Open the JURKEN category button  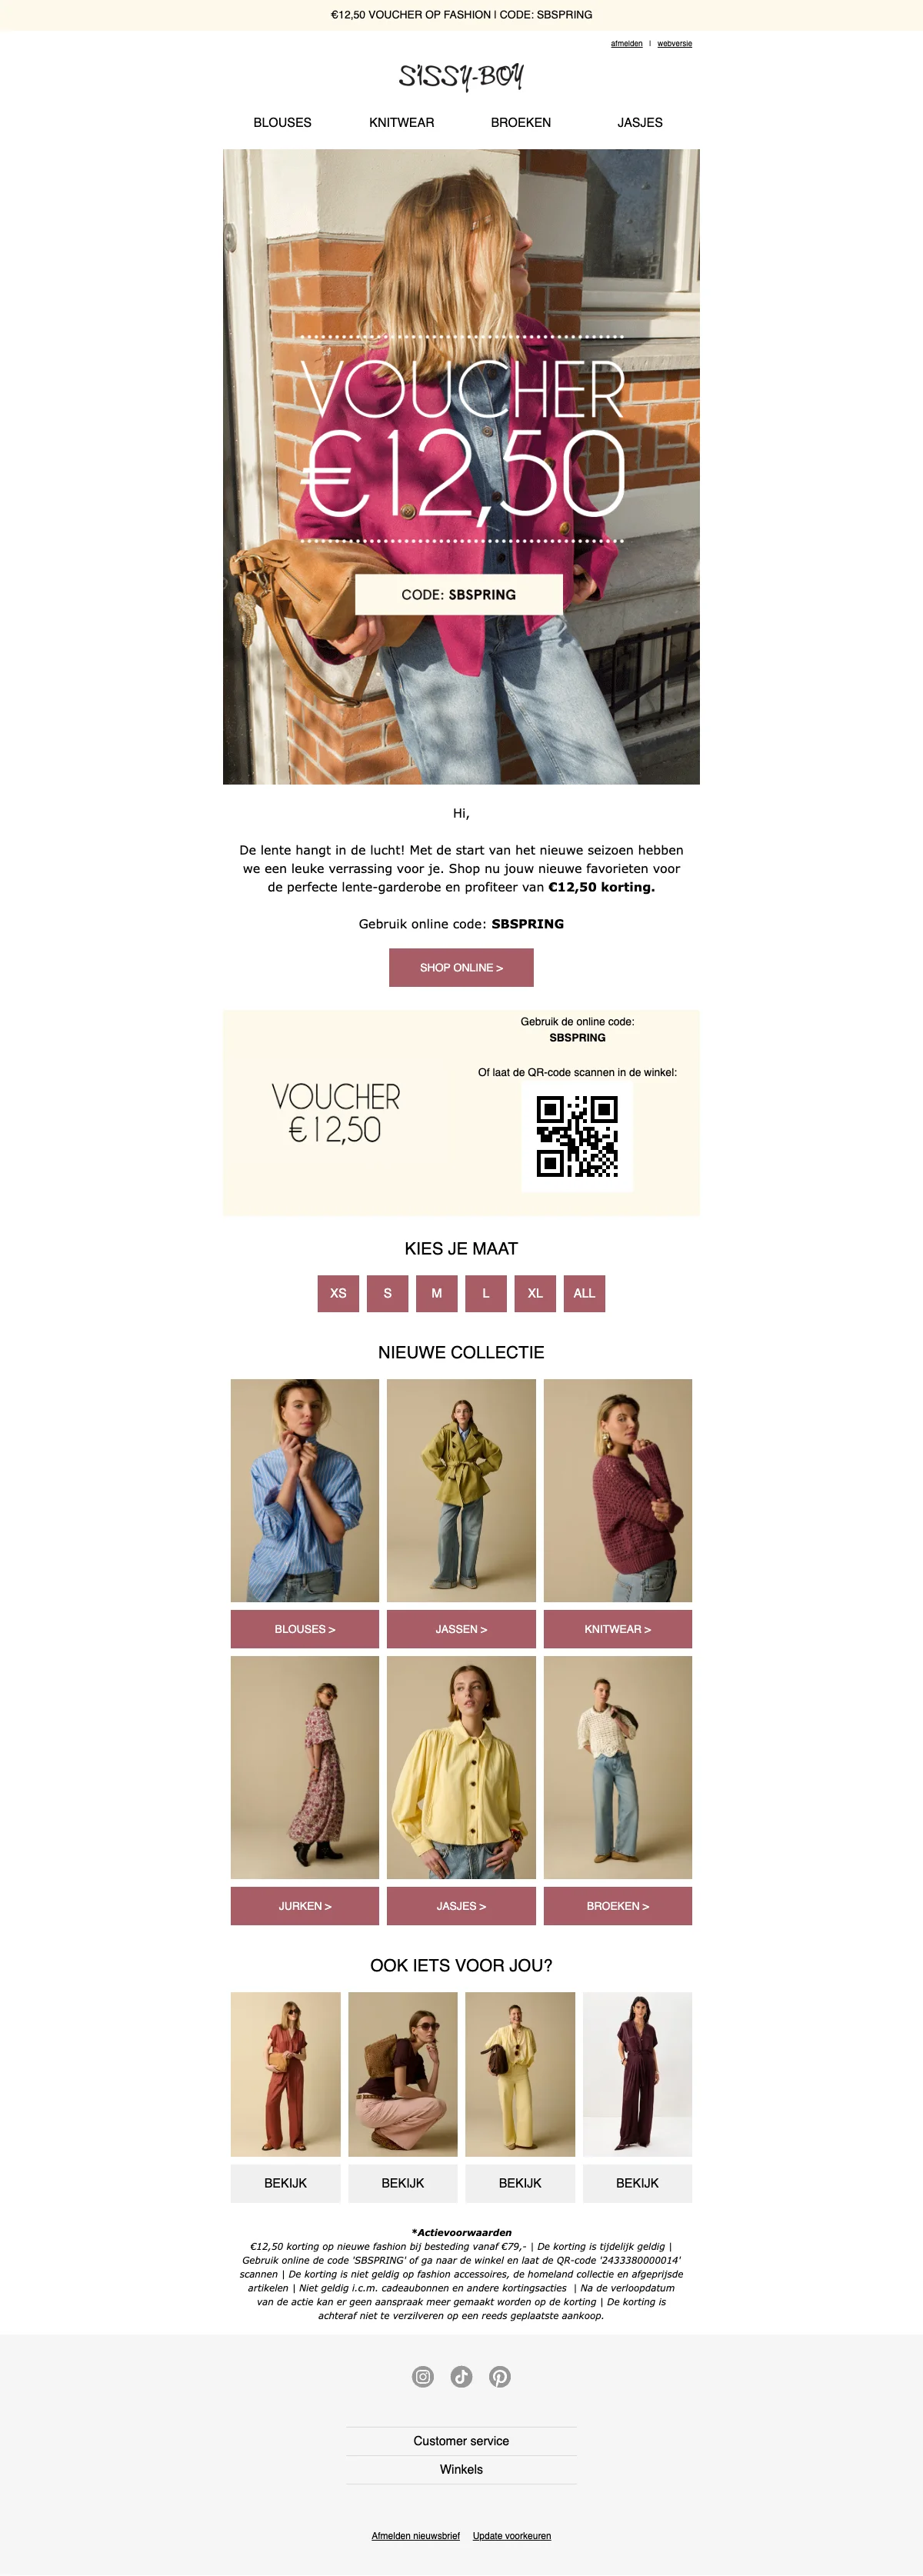tap(305, 1906)
